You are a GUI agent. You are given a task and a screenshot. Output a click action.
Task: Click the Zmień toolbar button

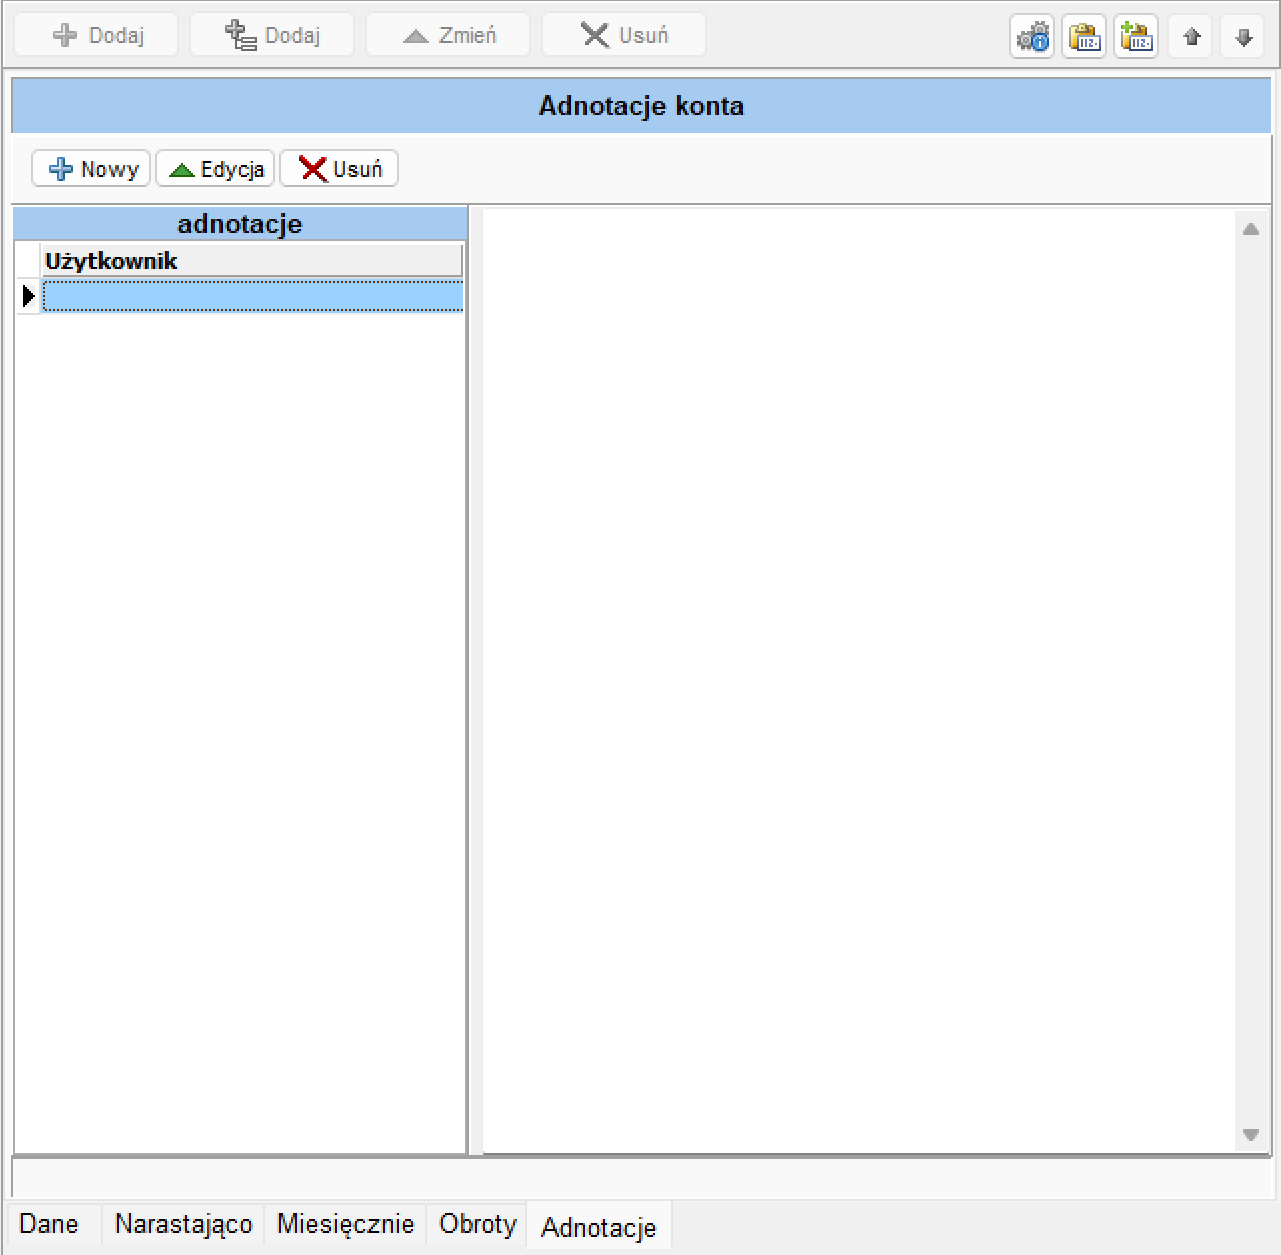click(x=448, y=35)
